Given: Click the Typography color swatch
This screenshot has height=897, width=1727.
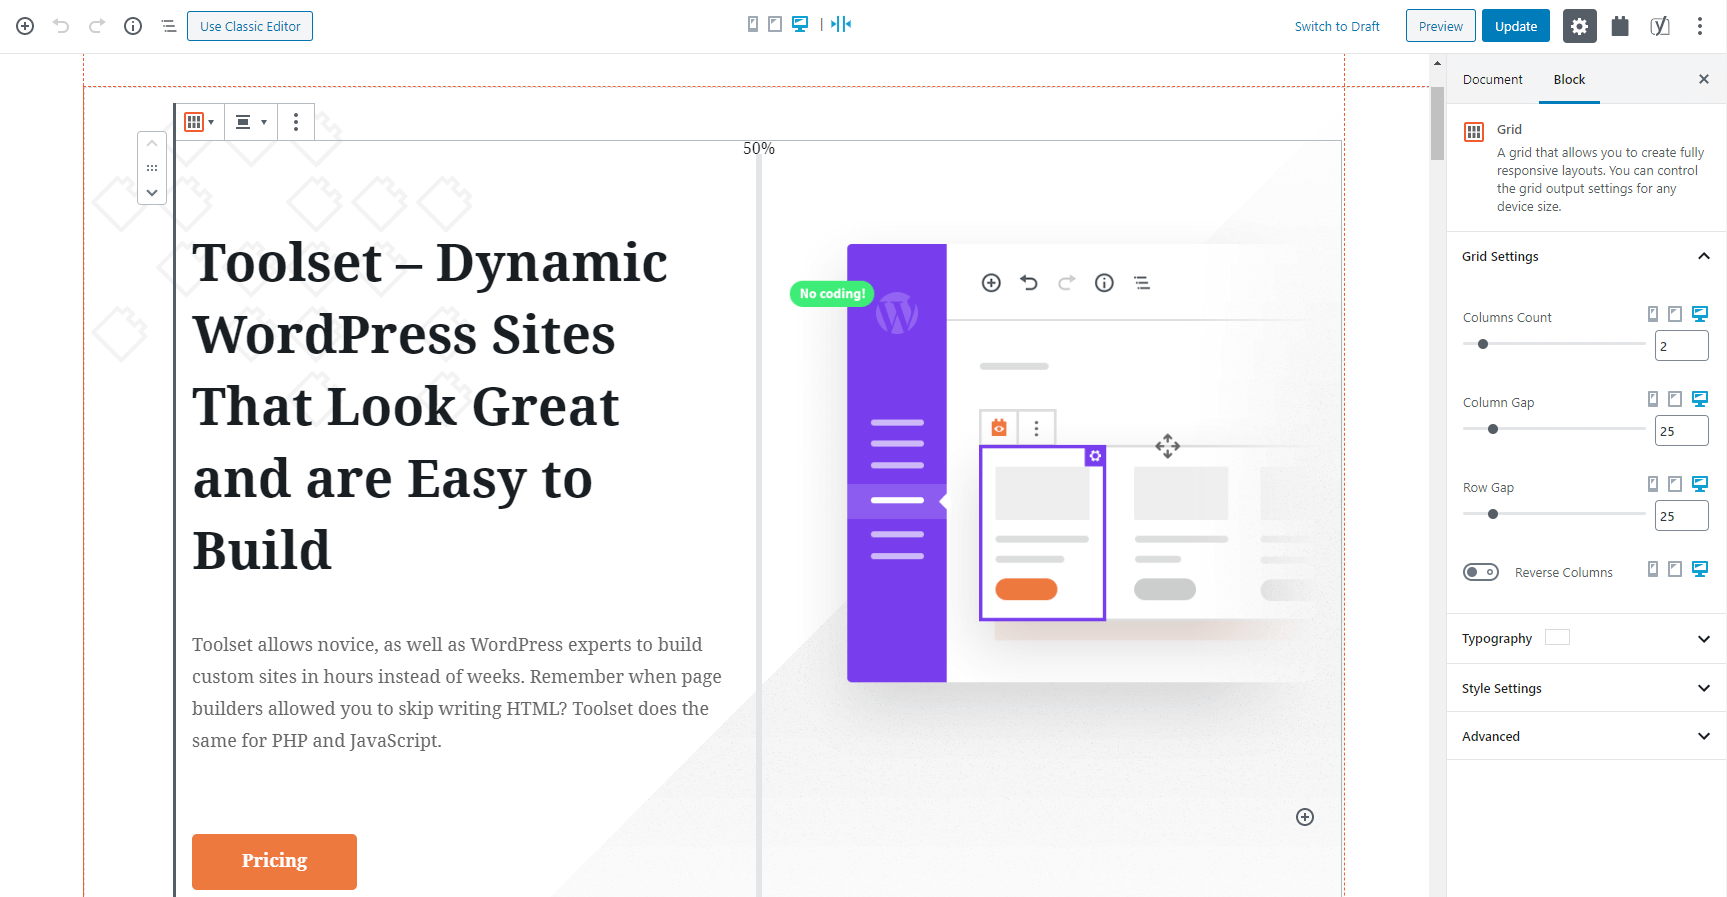Looking at the screenshot, I should pyautogui.click(x=1557, y=637).
